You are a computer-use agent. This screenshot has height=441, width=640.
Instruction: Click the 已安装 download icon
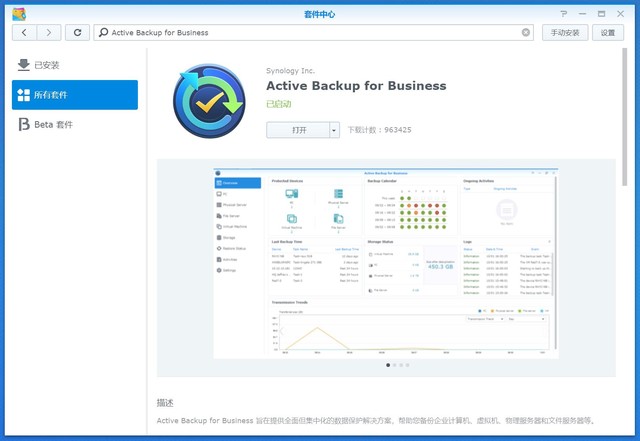(24, 65)
